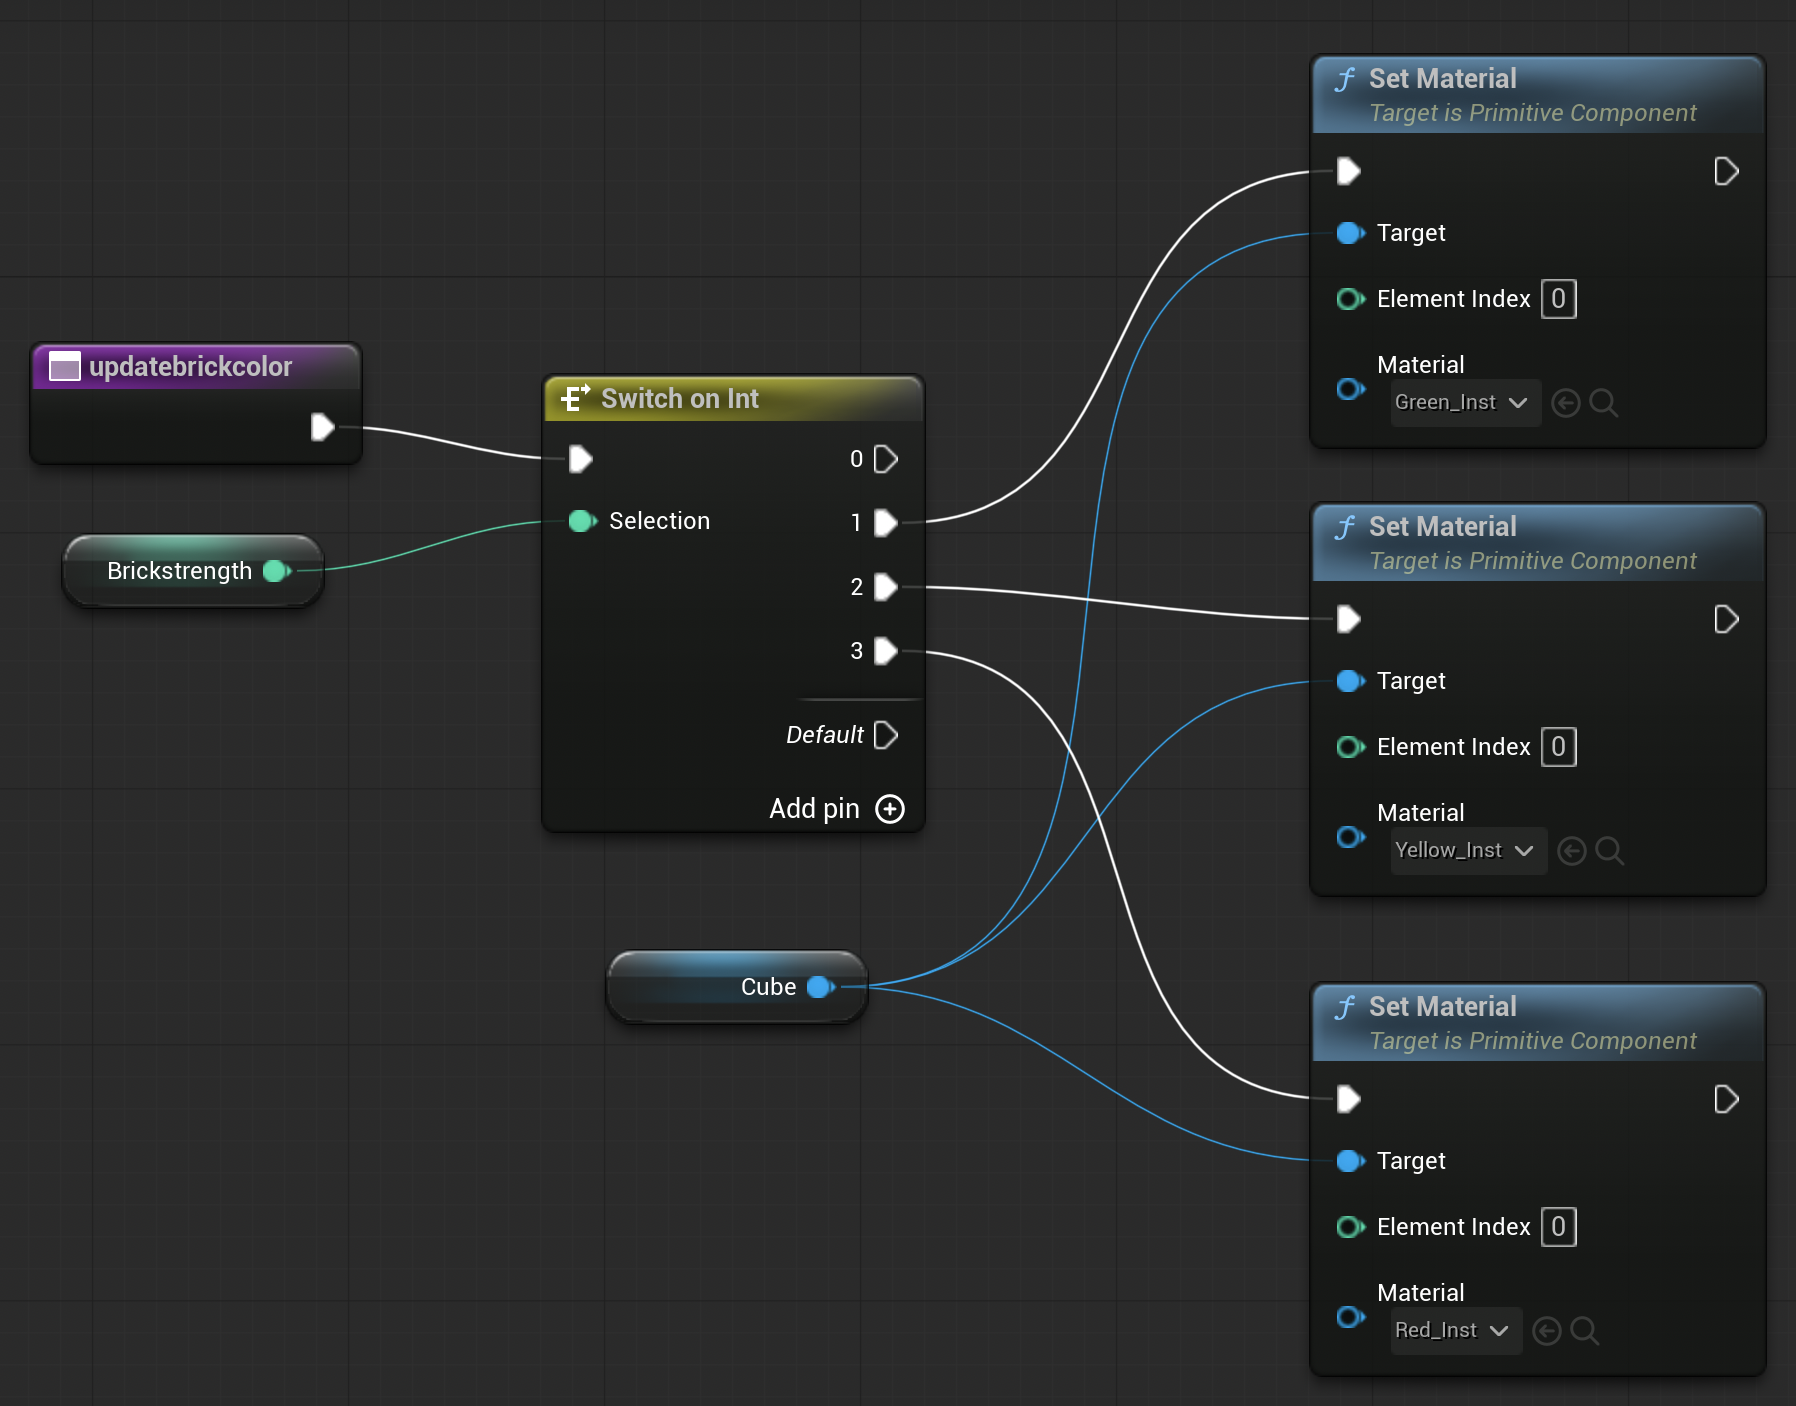Click Yellow Set Material output exec pin
Image resolution: width=1796 pixels, height=1406 pixels.
[x=1726, y=619]
